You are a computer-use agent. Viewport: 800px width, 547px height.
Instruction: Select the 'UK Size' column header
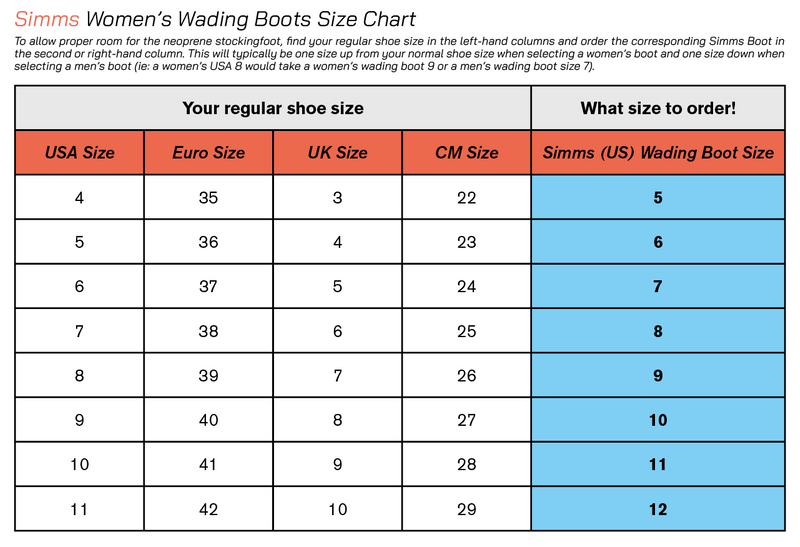[337, 153]
